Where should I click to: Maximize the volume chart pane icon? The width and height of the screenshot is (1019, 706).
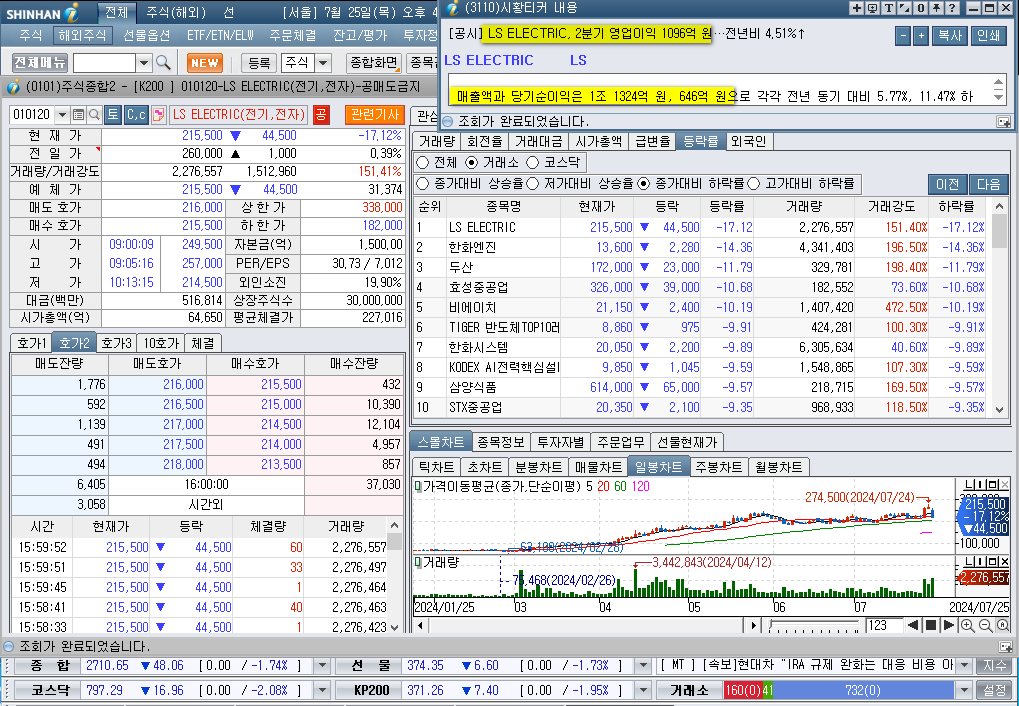coord(994,561)
